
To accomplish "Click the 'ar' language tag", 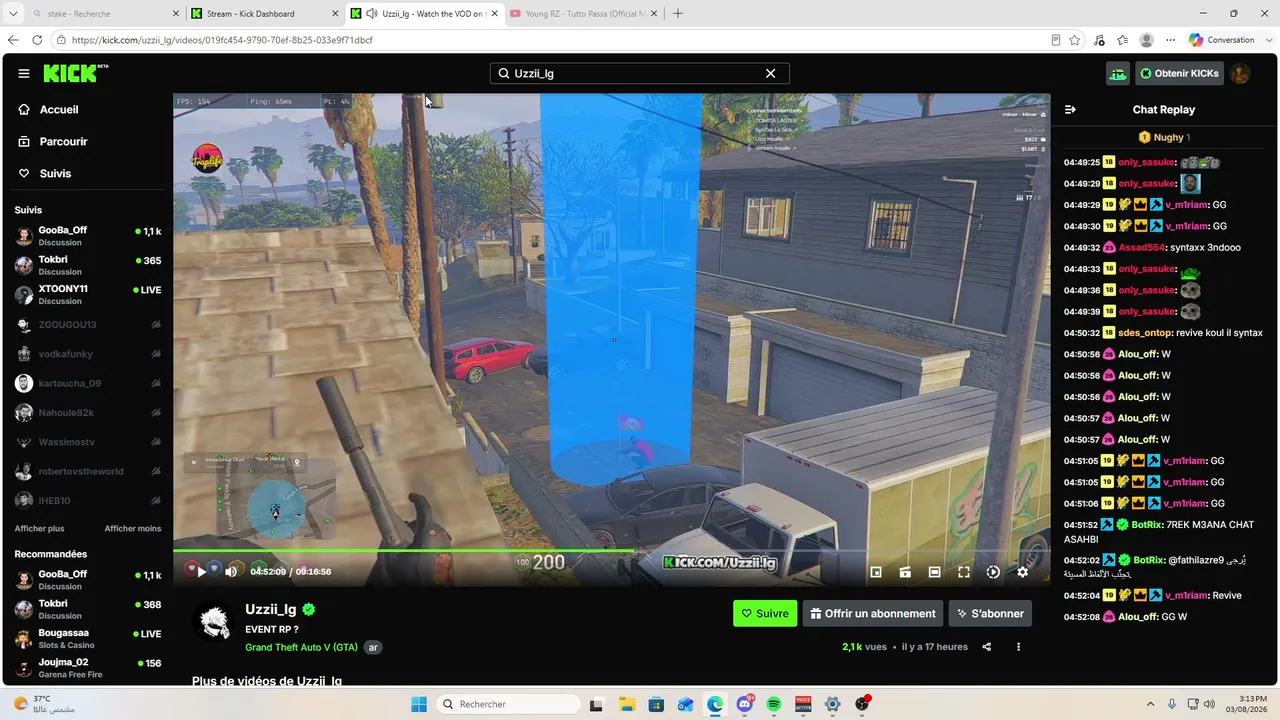I will [373, 647].
